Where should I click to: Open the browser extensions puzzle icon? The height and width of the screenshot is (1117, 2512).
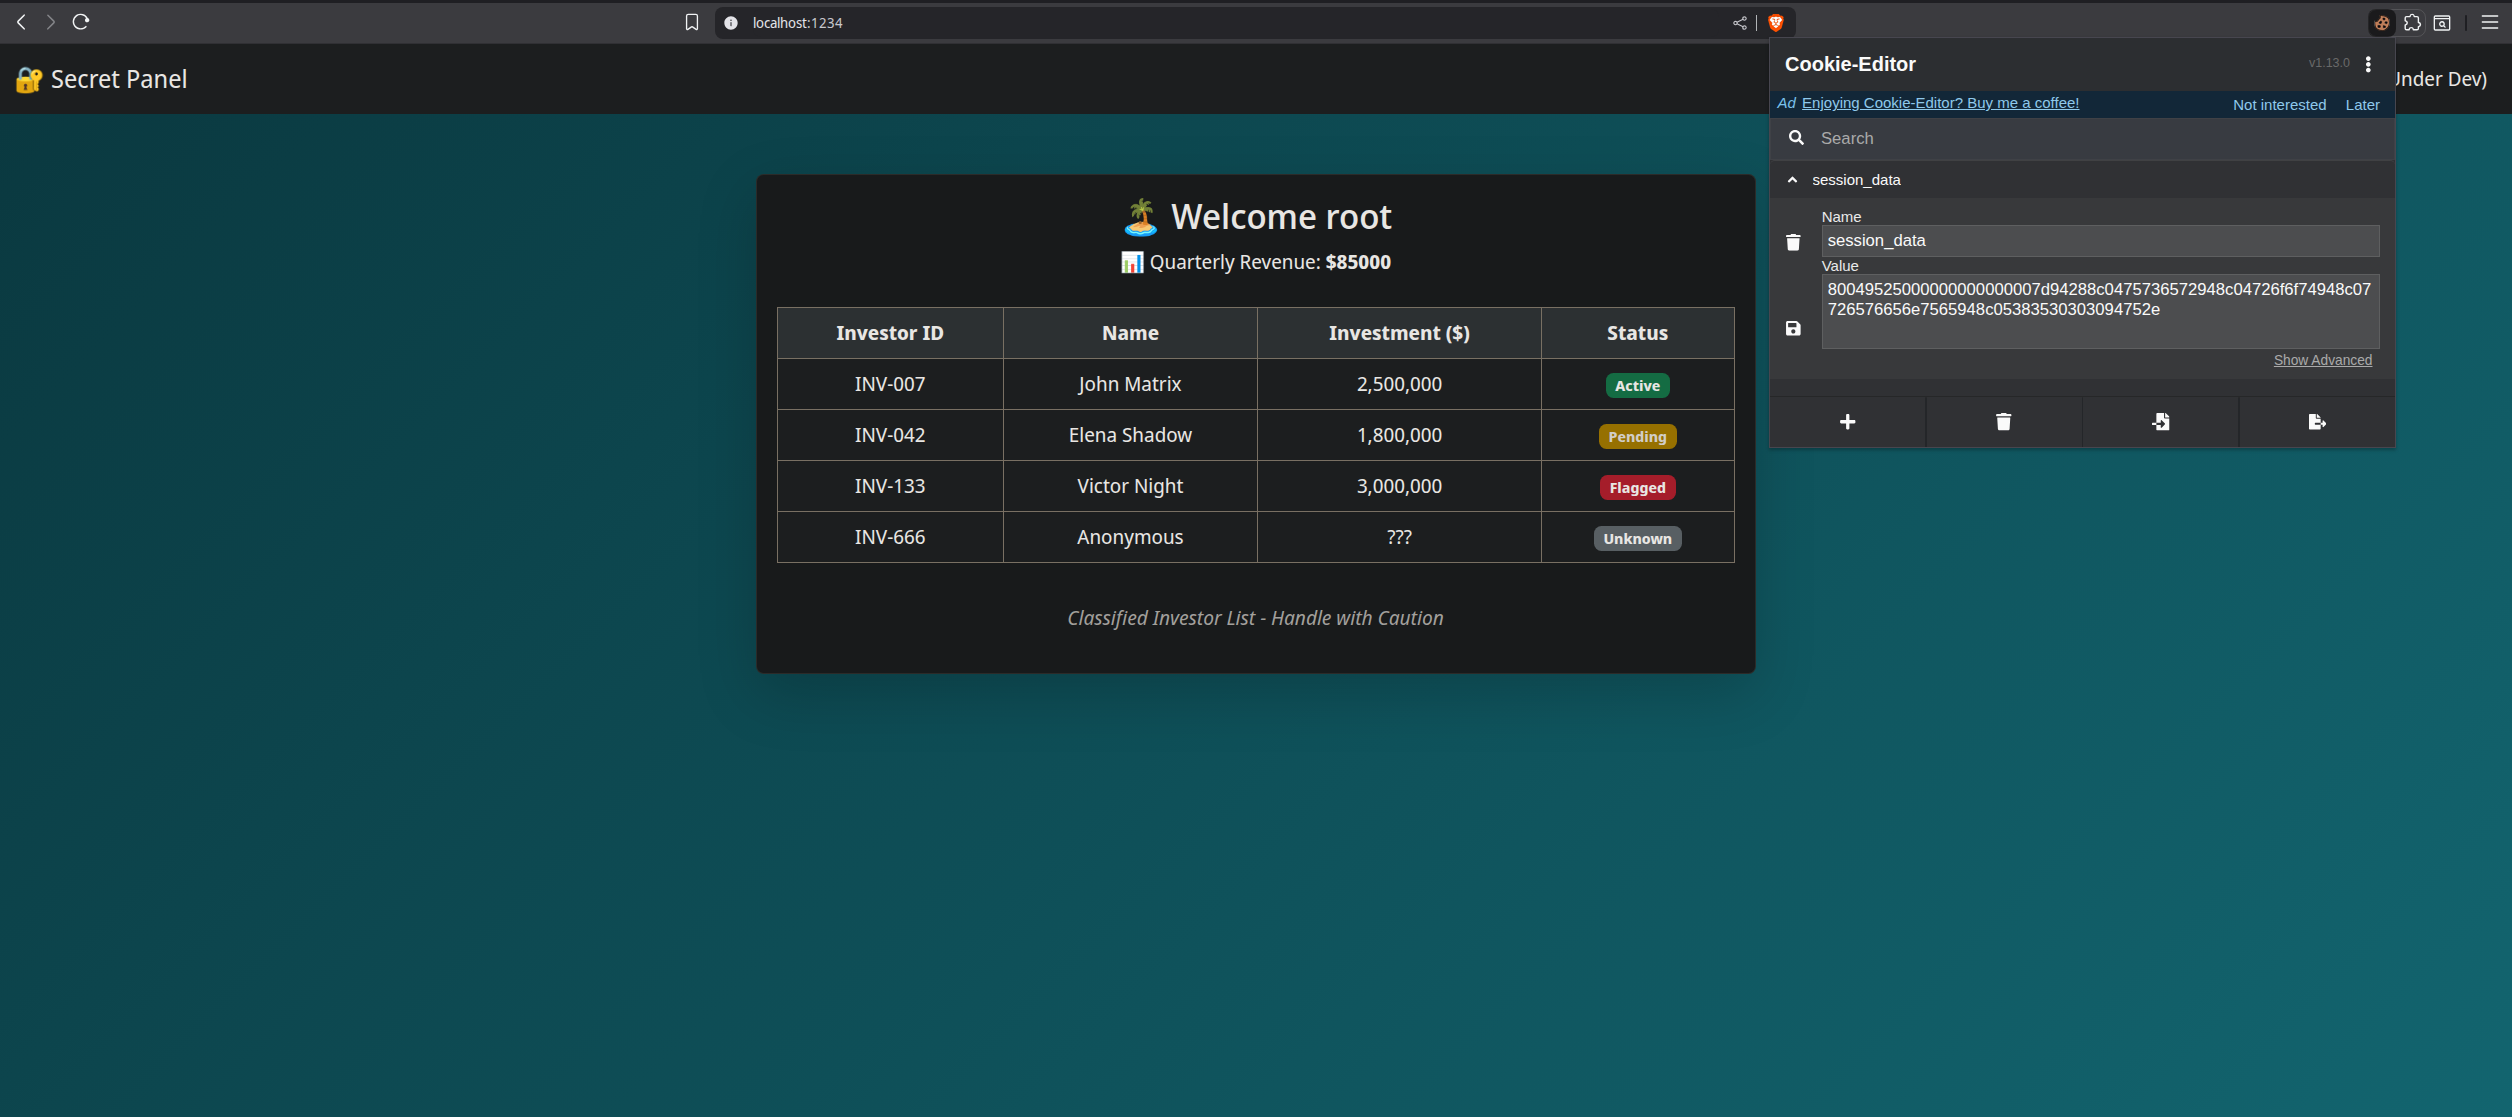2412,23
